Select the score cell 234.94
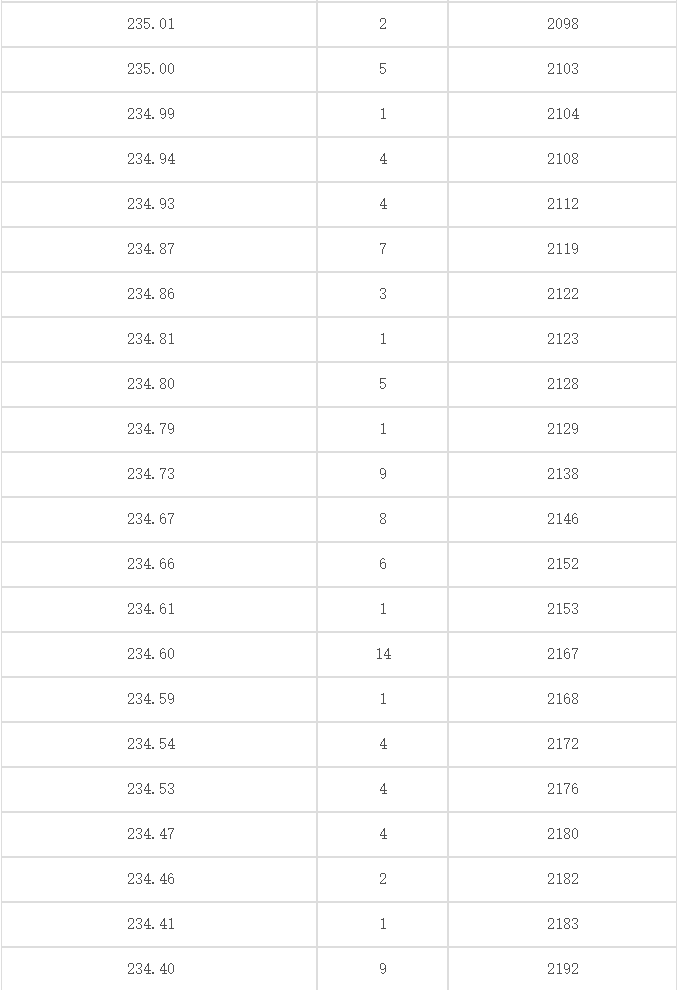Image resolution: width=678 pixels, height=990 pixels. pyautogui.click(x=151, y=159)
